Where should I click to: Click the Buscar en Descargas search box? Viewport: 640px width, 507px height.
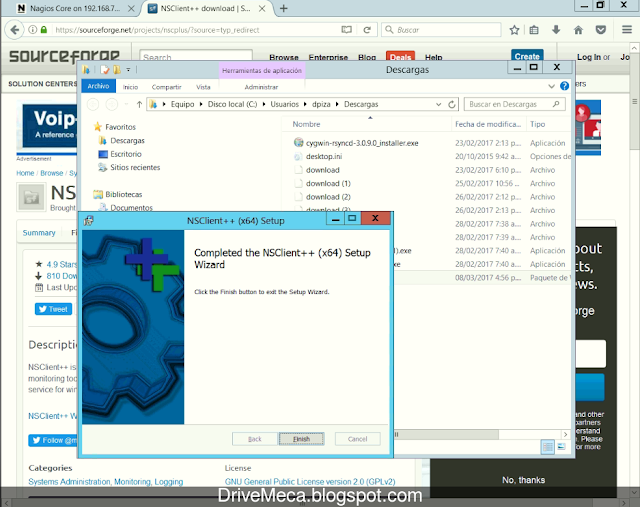tap(514, 104)
